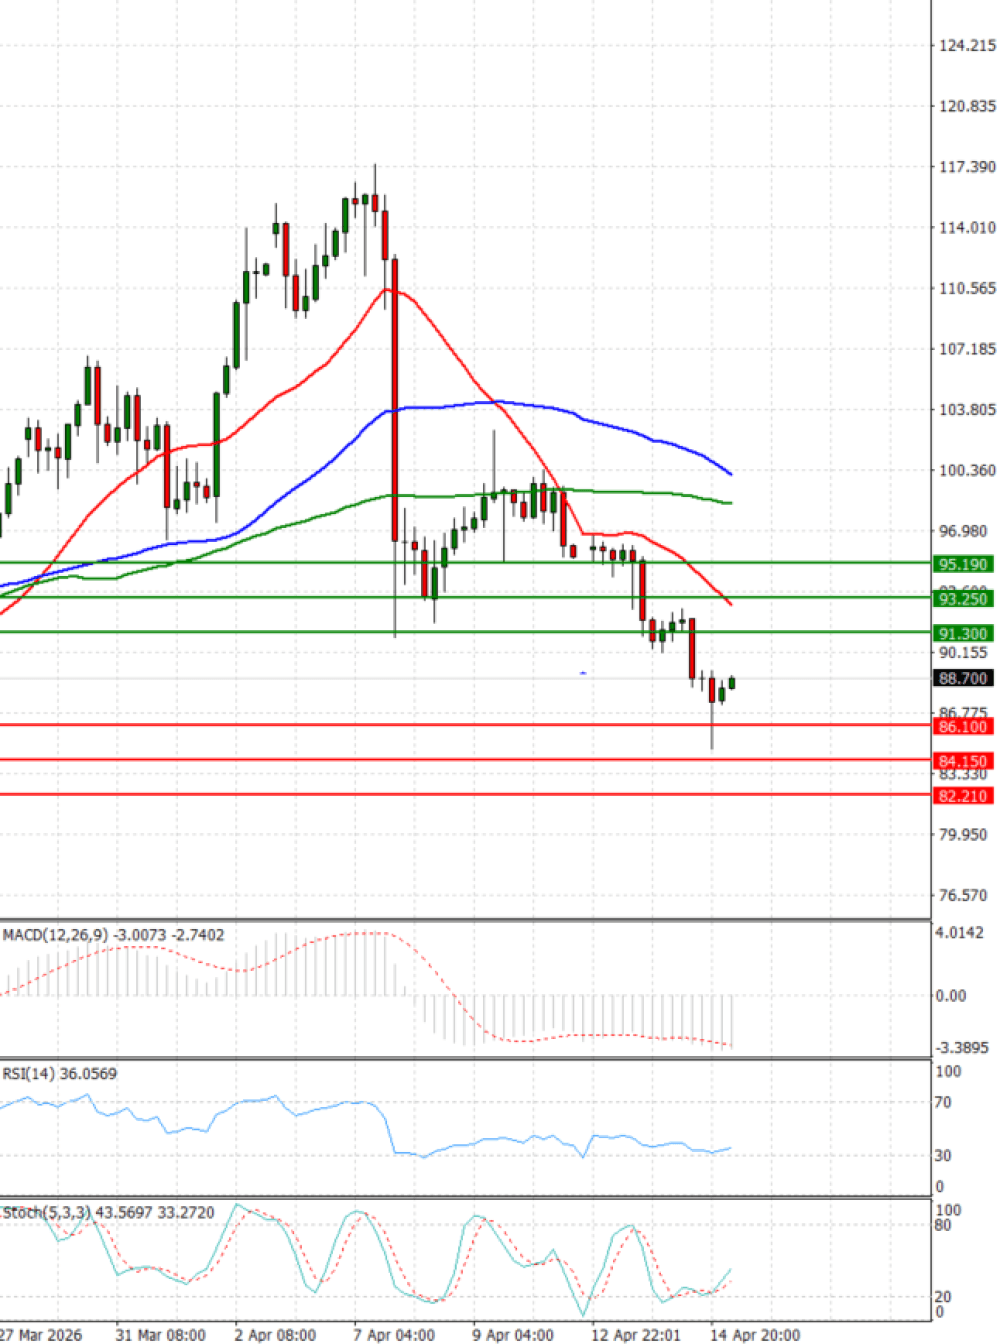
Task: Select the black 88.700 current price tag
Action: [962, 679]
